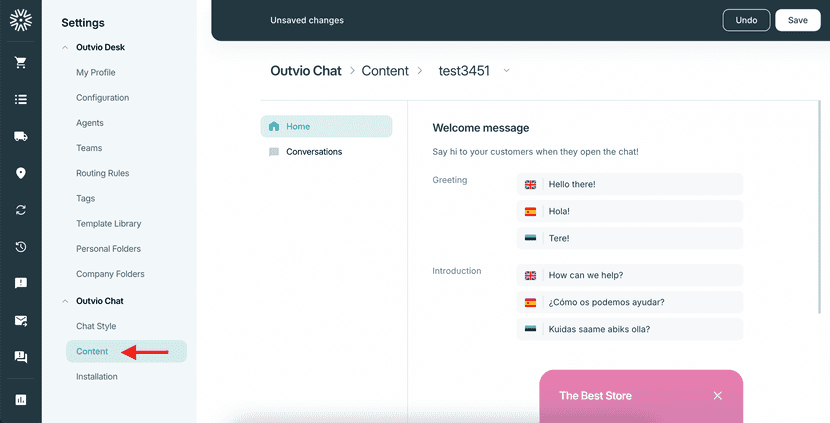Open Personal Folders page
The image size is (830, 423).
click(109, 249)
